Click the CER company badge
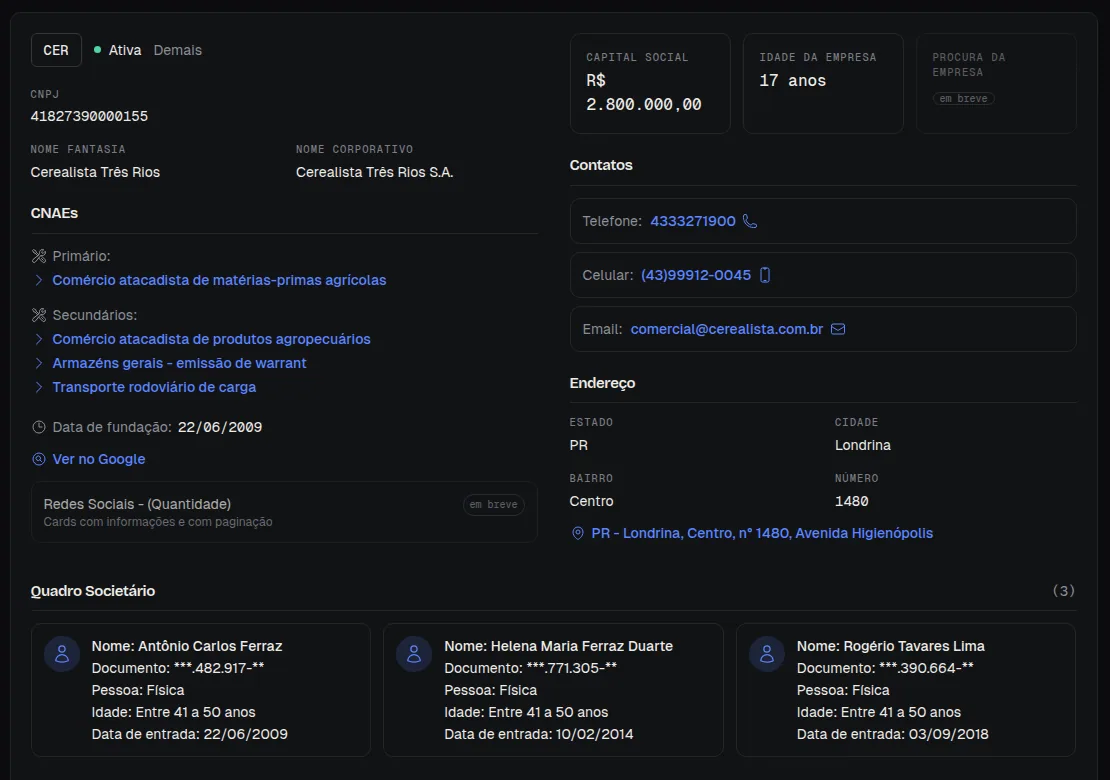The width and height of the screenshot is (1110, 780). tap(56, 50)
